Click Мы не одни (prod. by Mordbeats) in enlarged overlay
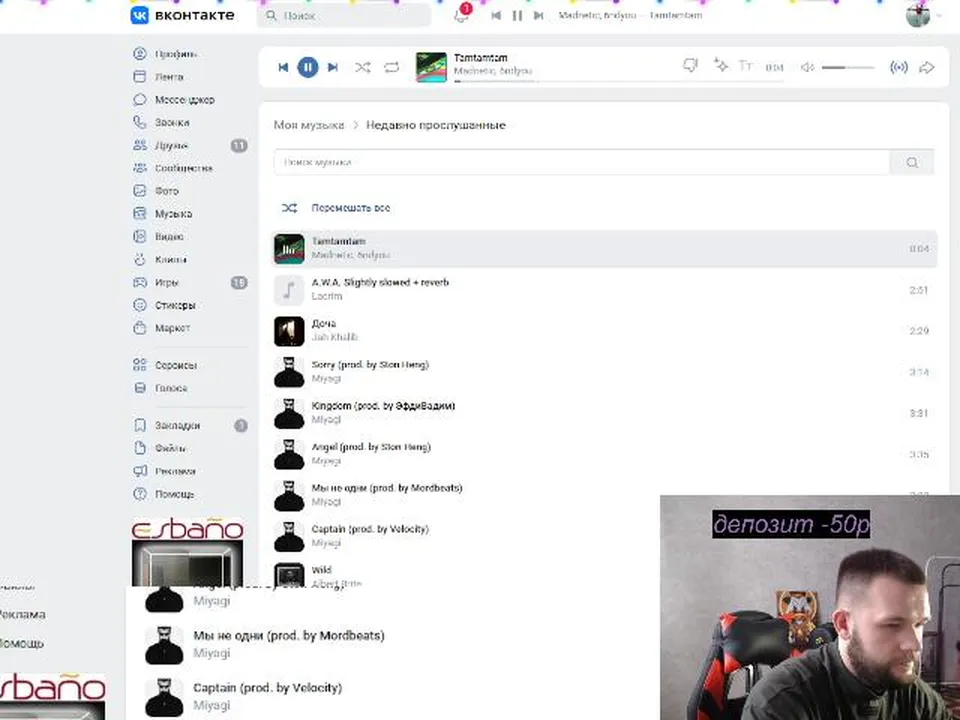 click(289, 636)
